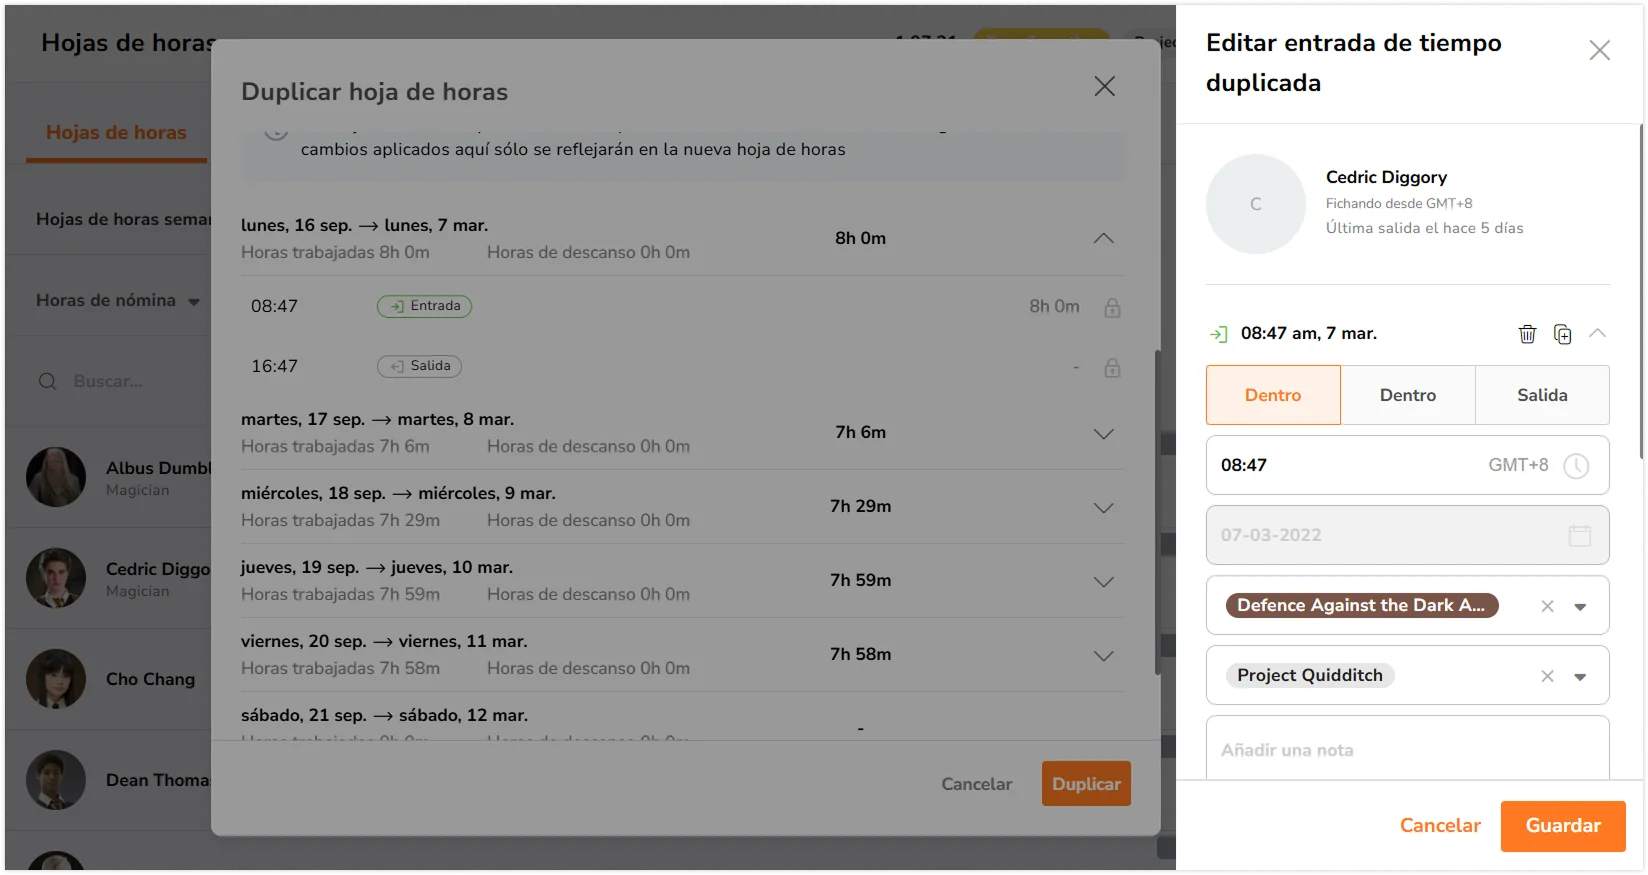The image size is (1648, 875).
Task: Expand the miércoles, 18 sep. row
Action: coord(1103,507)
